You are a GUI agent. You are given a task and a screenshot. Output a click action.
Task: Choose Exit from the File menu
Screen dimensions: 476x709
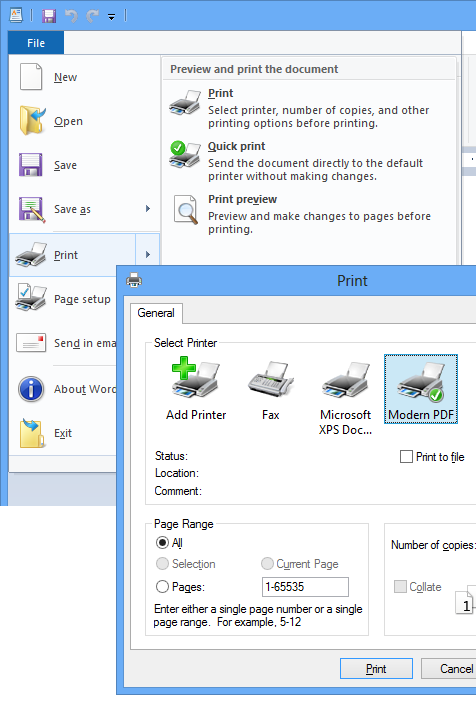pos(63,433)
